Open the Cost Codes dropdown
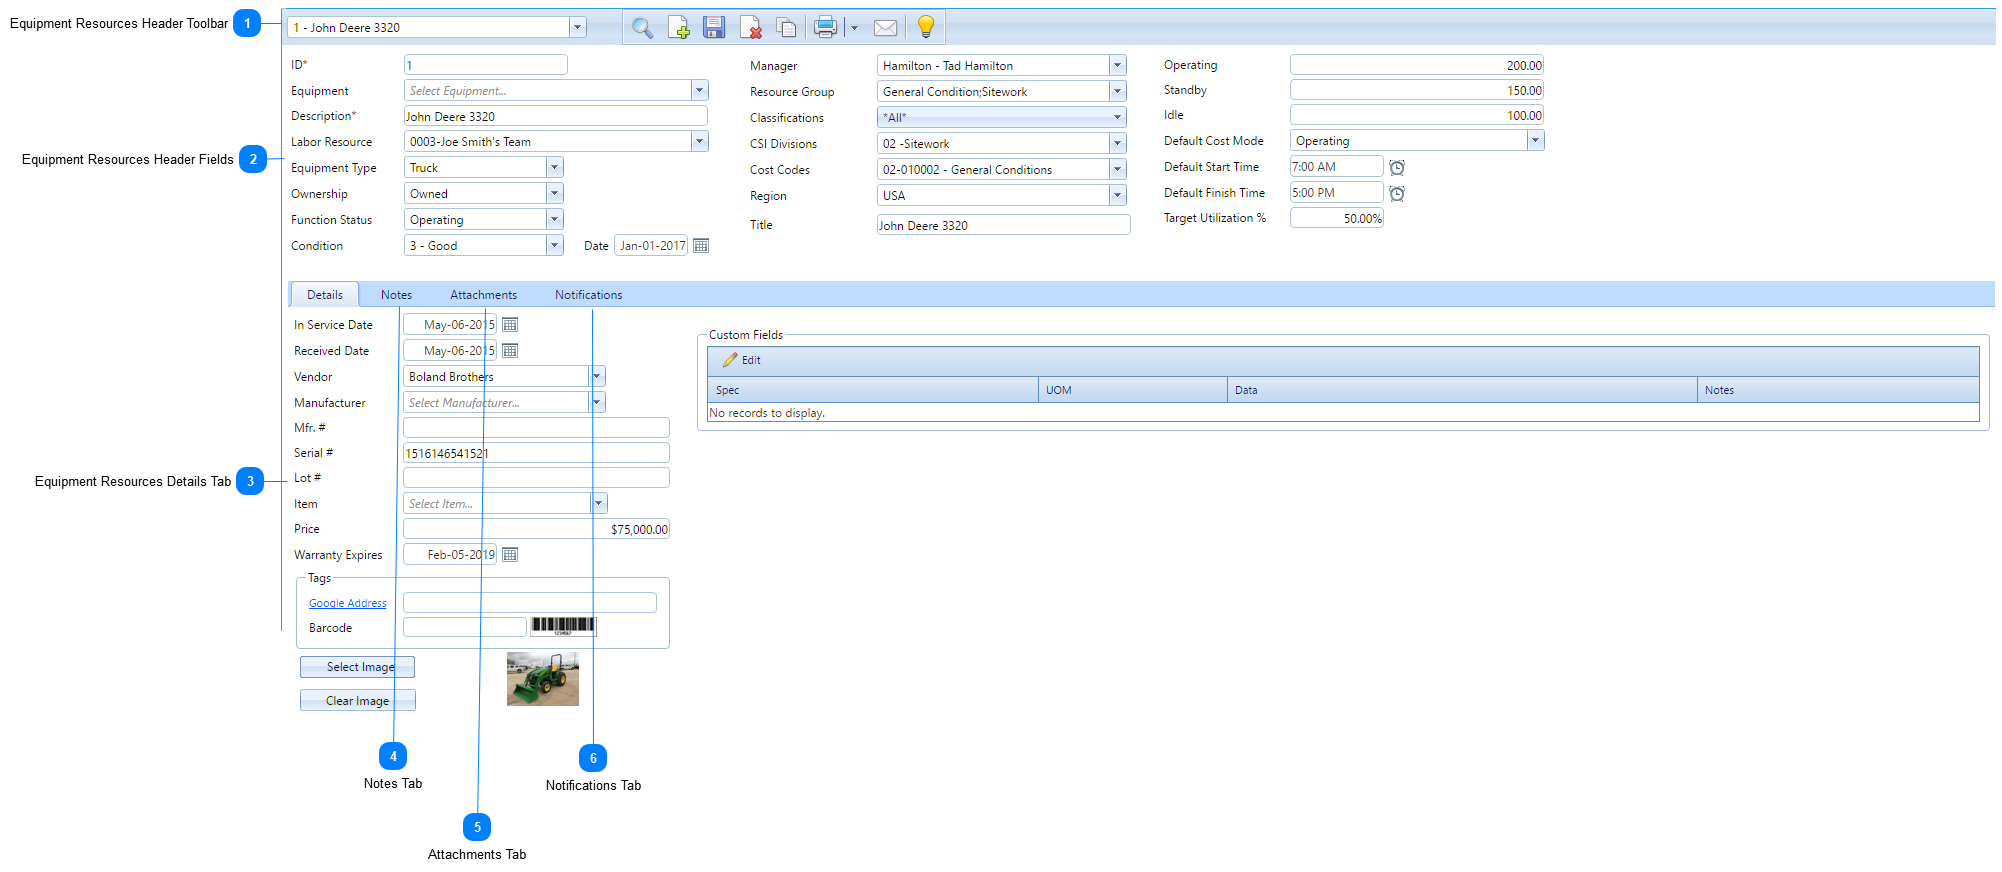The width and height of the screenshot is (2002, 872). [1118, 170]
